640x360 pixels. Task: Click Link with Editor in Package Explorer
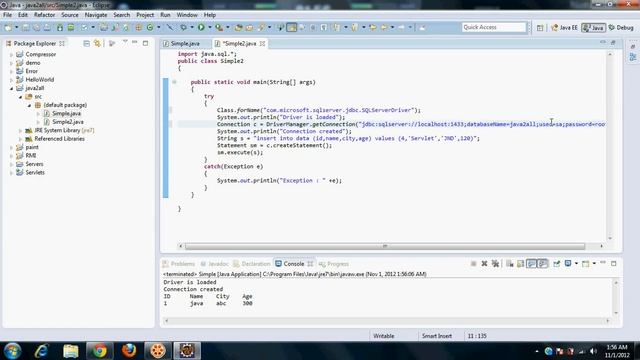coord(97,43)
